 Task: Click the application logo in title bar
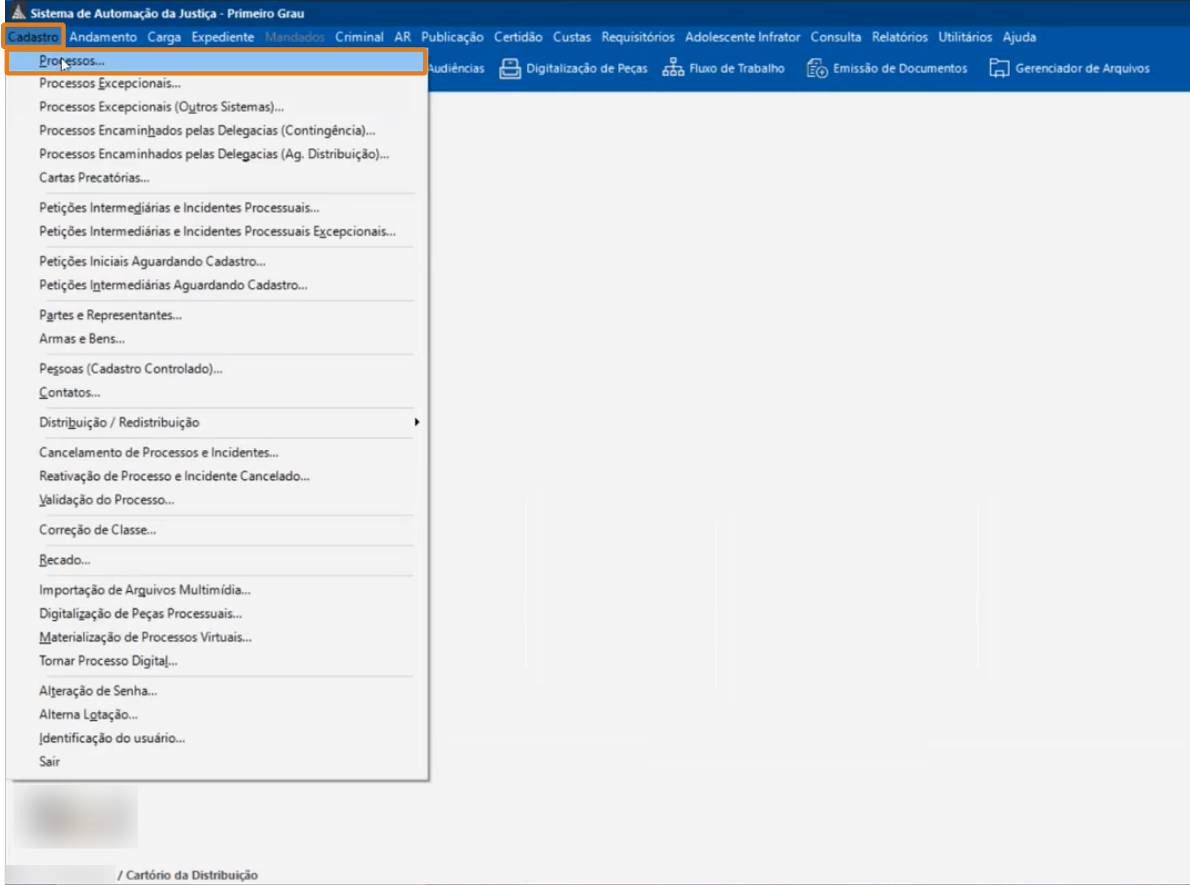tap(19, 12)
